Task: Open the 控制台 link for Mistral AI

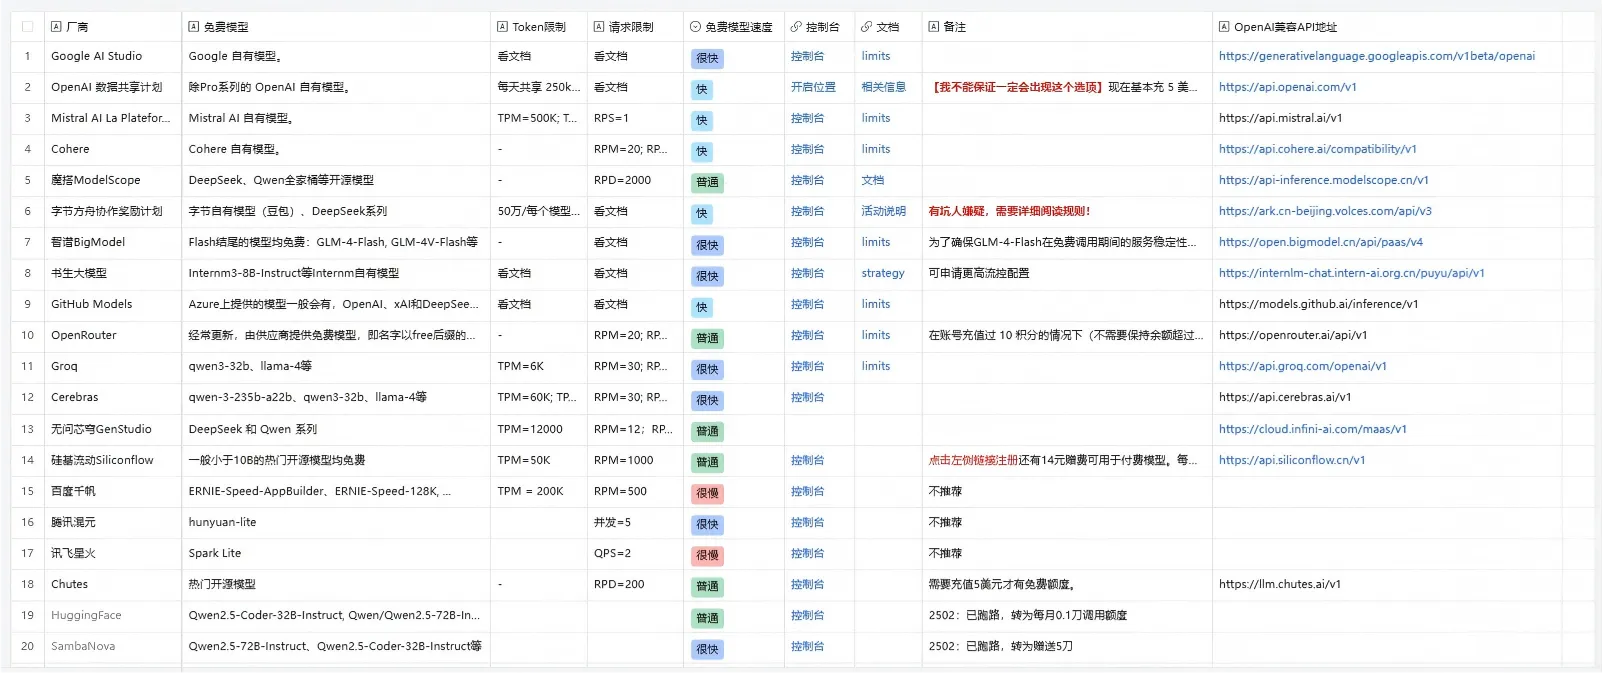Action: pos(807,119)
